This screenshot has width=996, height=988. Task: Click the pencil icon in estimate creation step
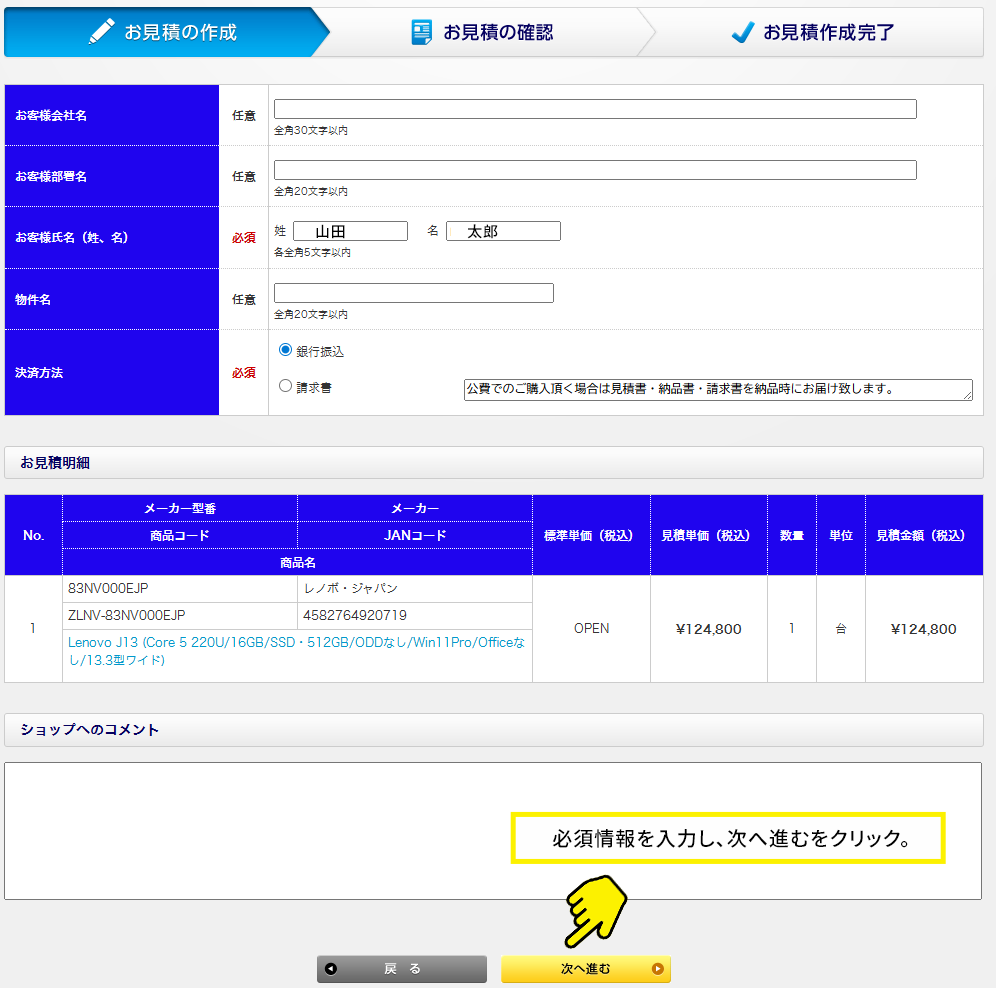click(x=102, y=32)
